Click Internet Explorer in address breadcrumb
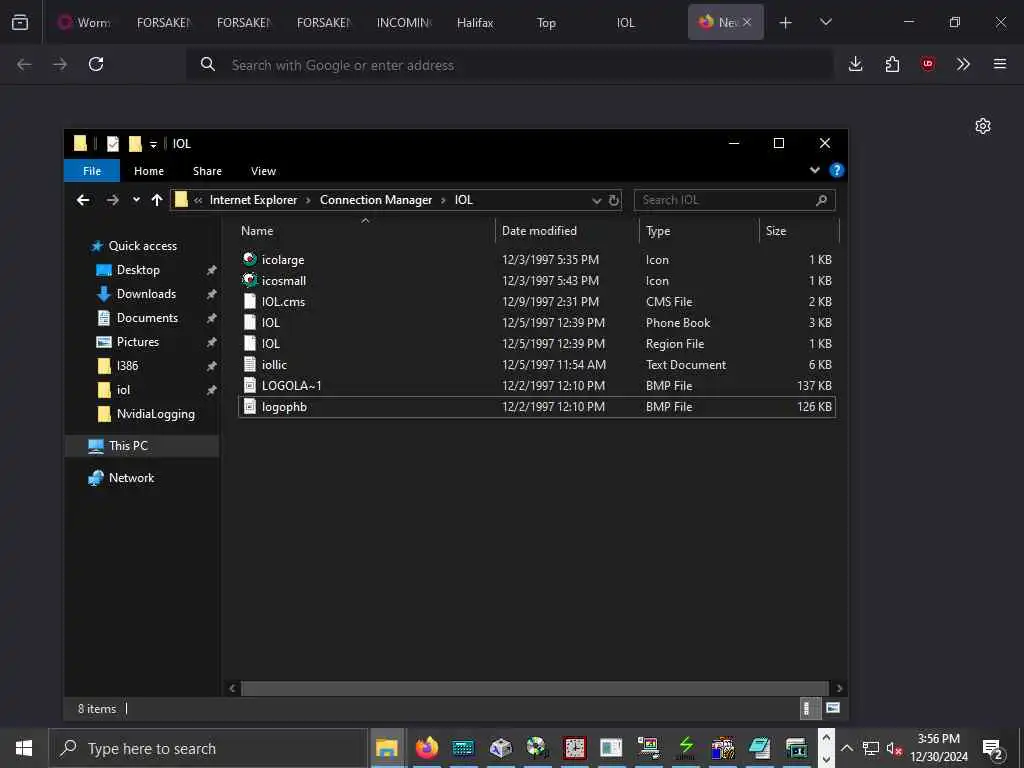1024x768 pixels. pyautogui.click(x=253, y=200)
